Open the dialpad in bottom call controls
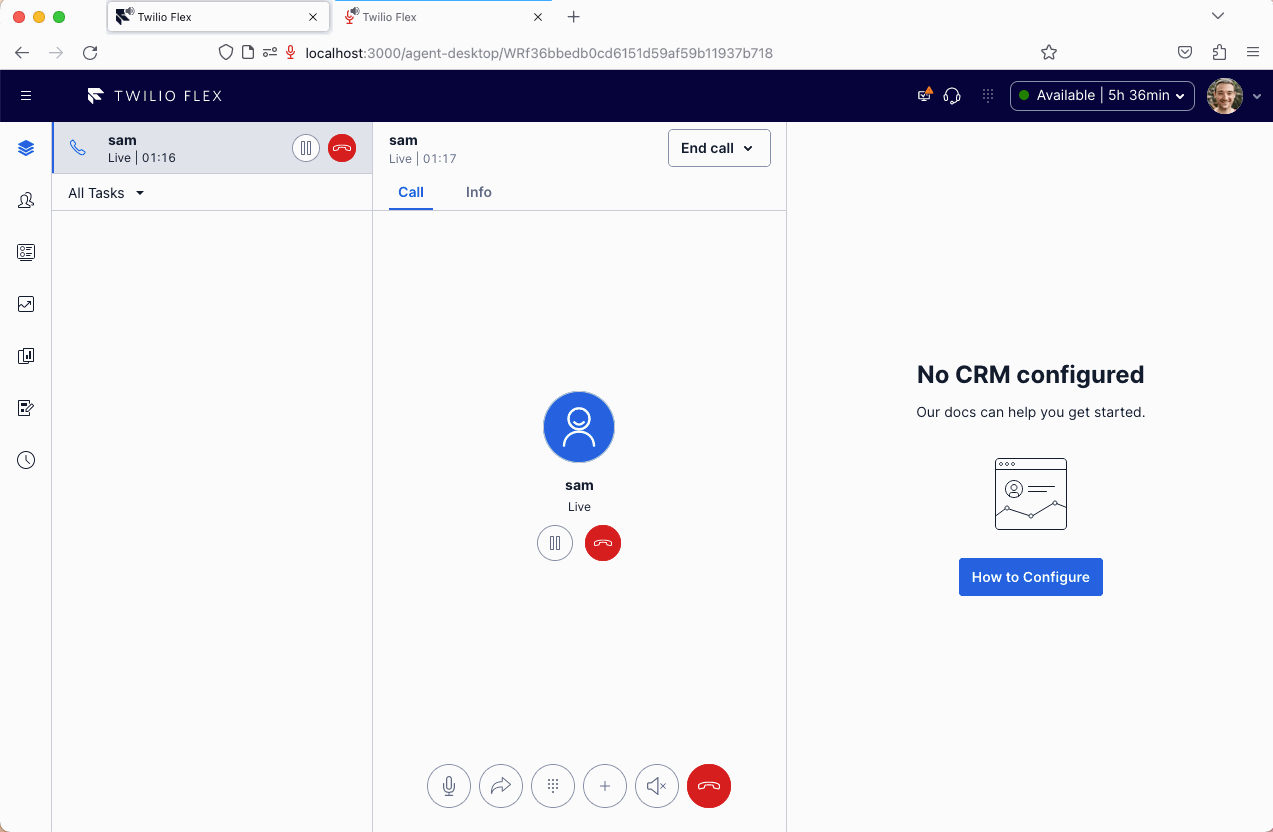This screenshot has width=1273, height=832. click(553, 786)
